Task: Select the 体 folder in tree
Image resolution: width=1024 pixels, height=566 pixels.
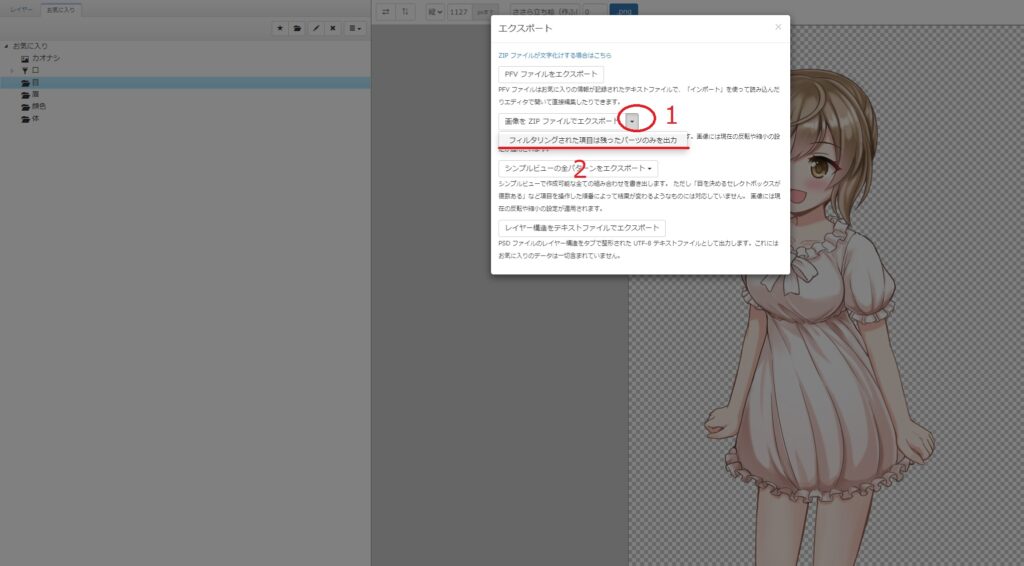Action: click(x=35, y=119)
